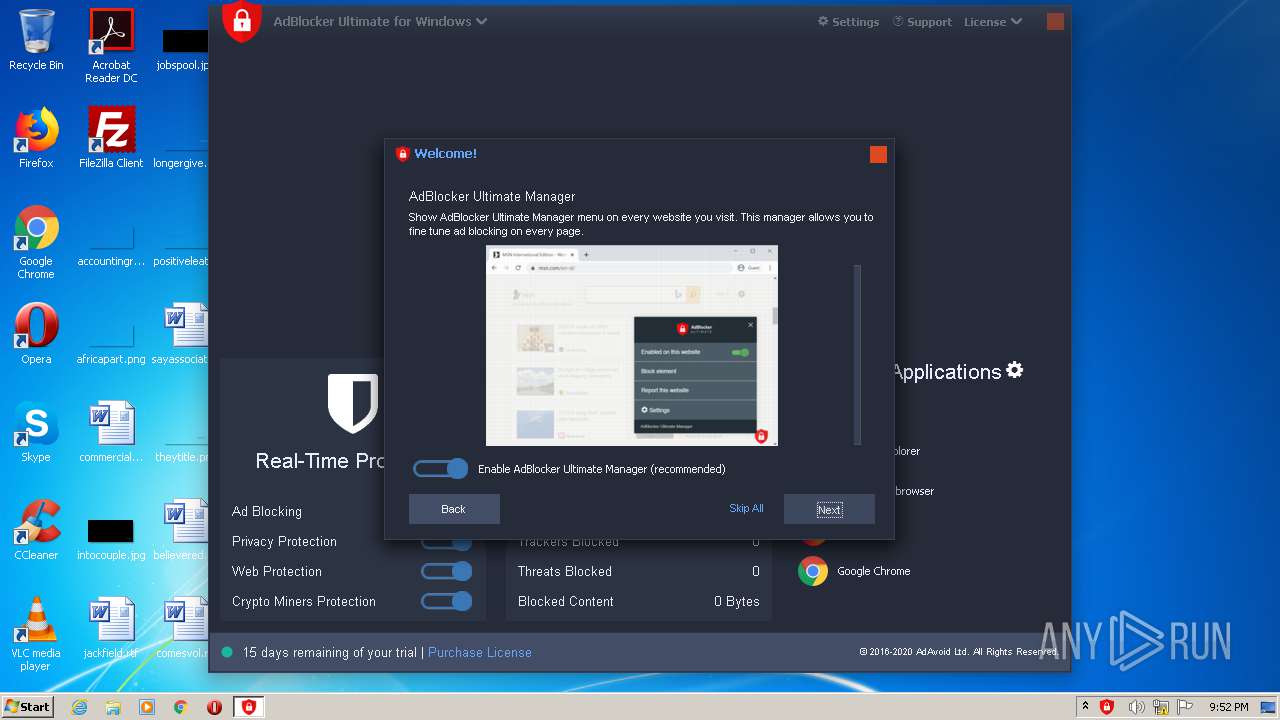1280x720 pixels.
Task: Select the commercial Word document on desktop
Action: click(111, 432)
